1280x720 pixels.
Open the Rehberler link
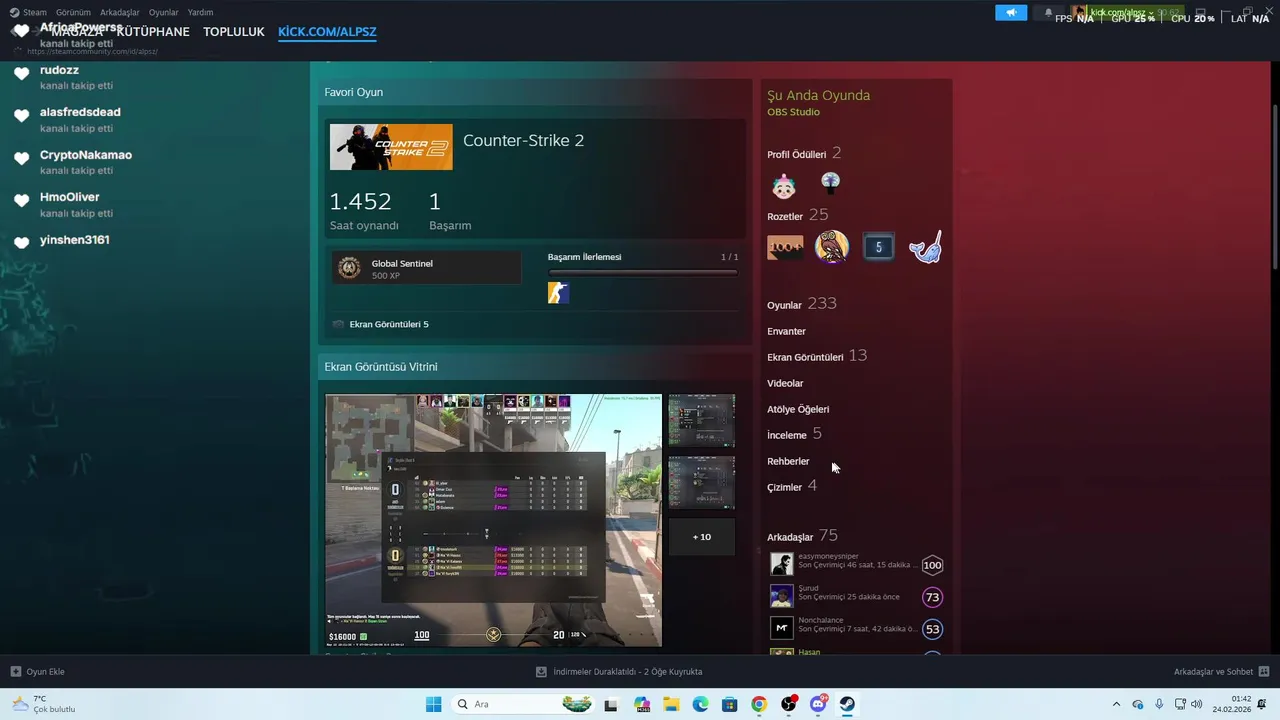(x=788, y=461)
